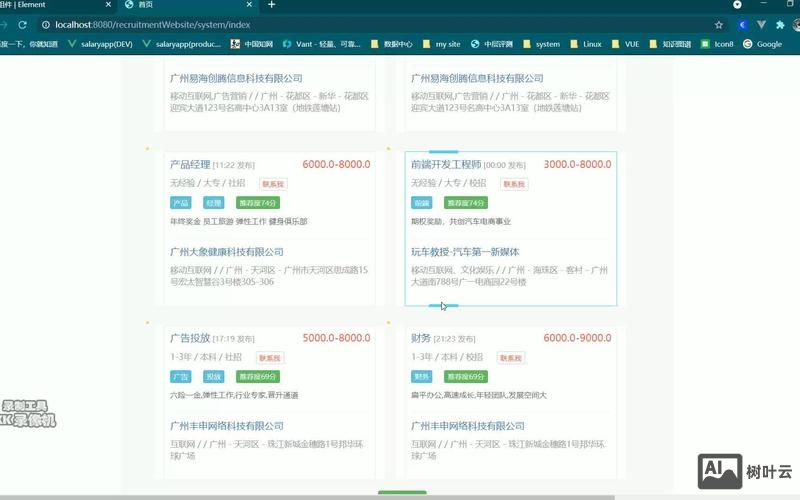800x500 pixels.
Task: Reload the page with the refresh icon
Action: 22,24
